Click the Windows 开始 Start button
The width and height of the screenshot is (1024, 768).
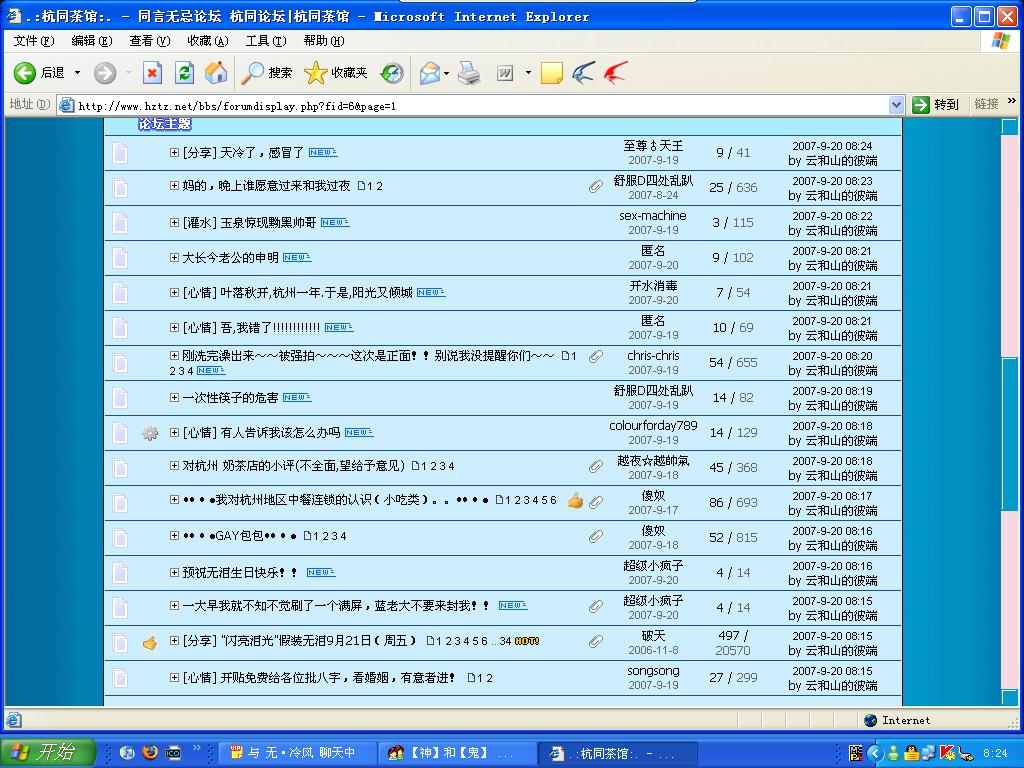pyautogui.click(x=48, y=752)
